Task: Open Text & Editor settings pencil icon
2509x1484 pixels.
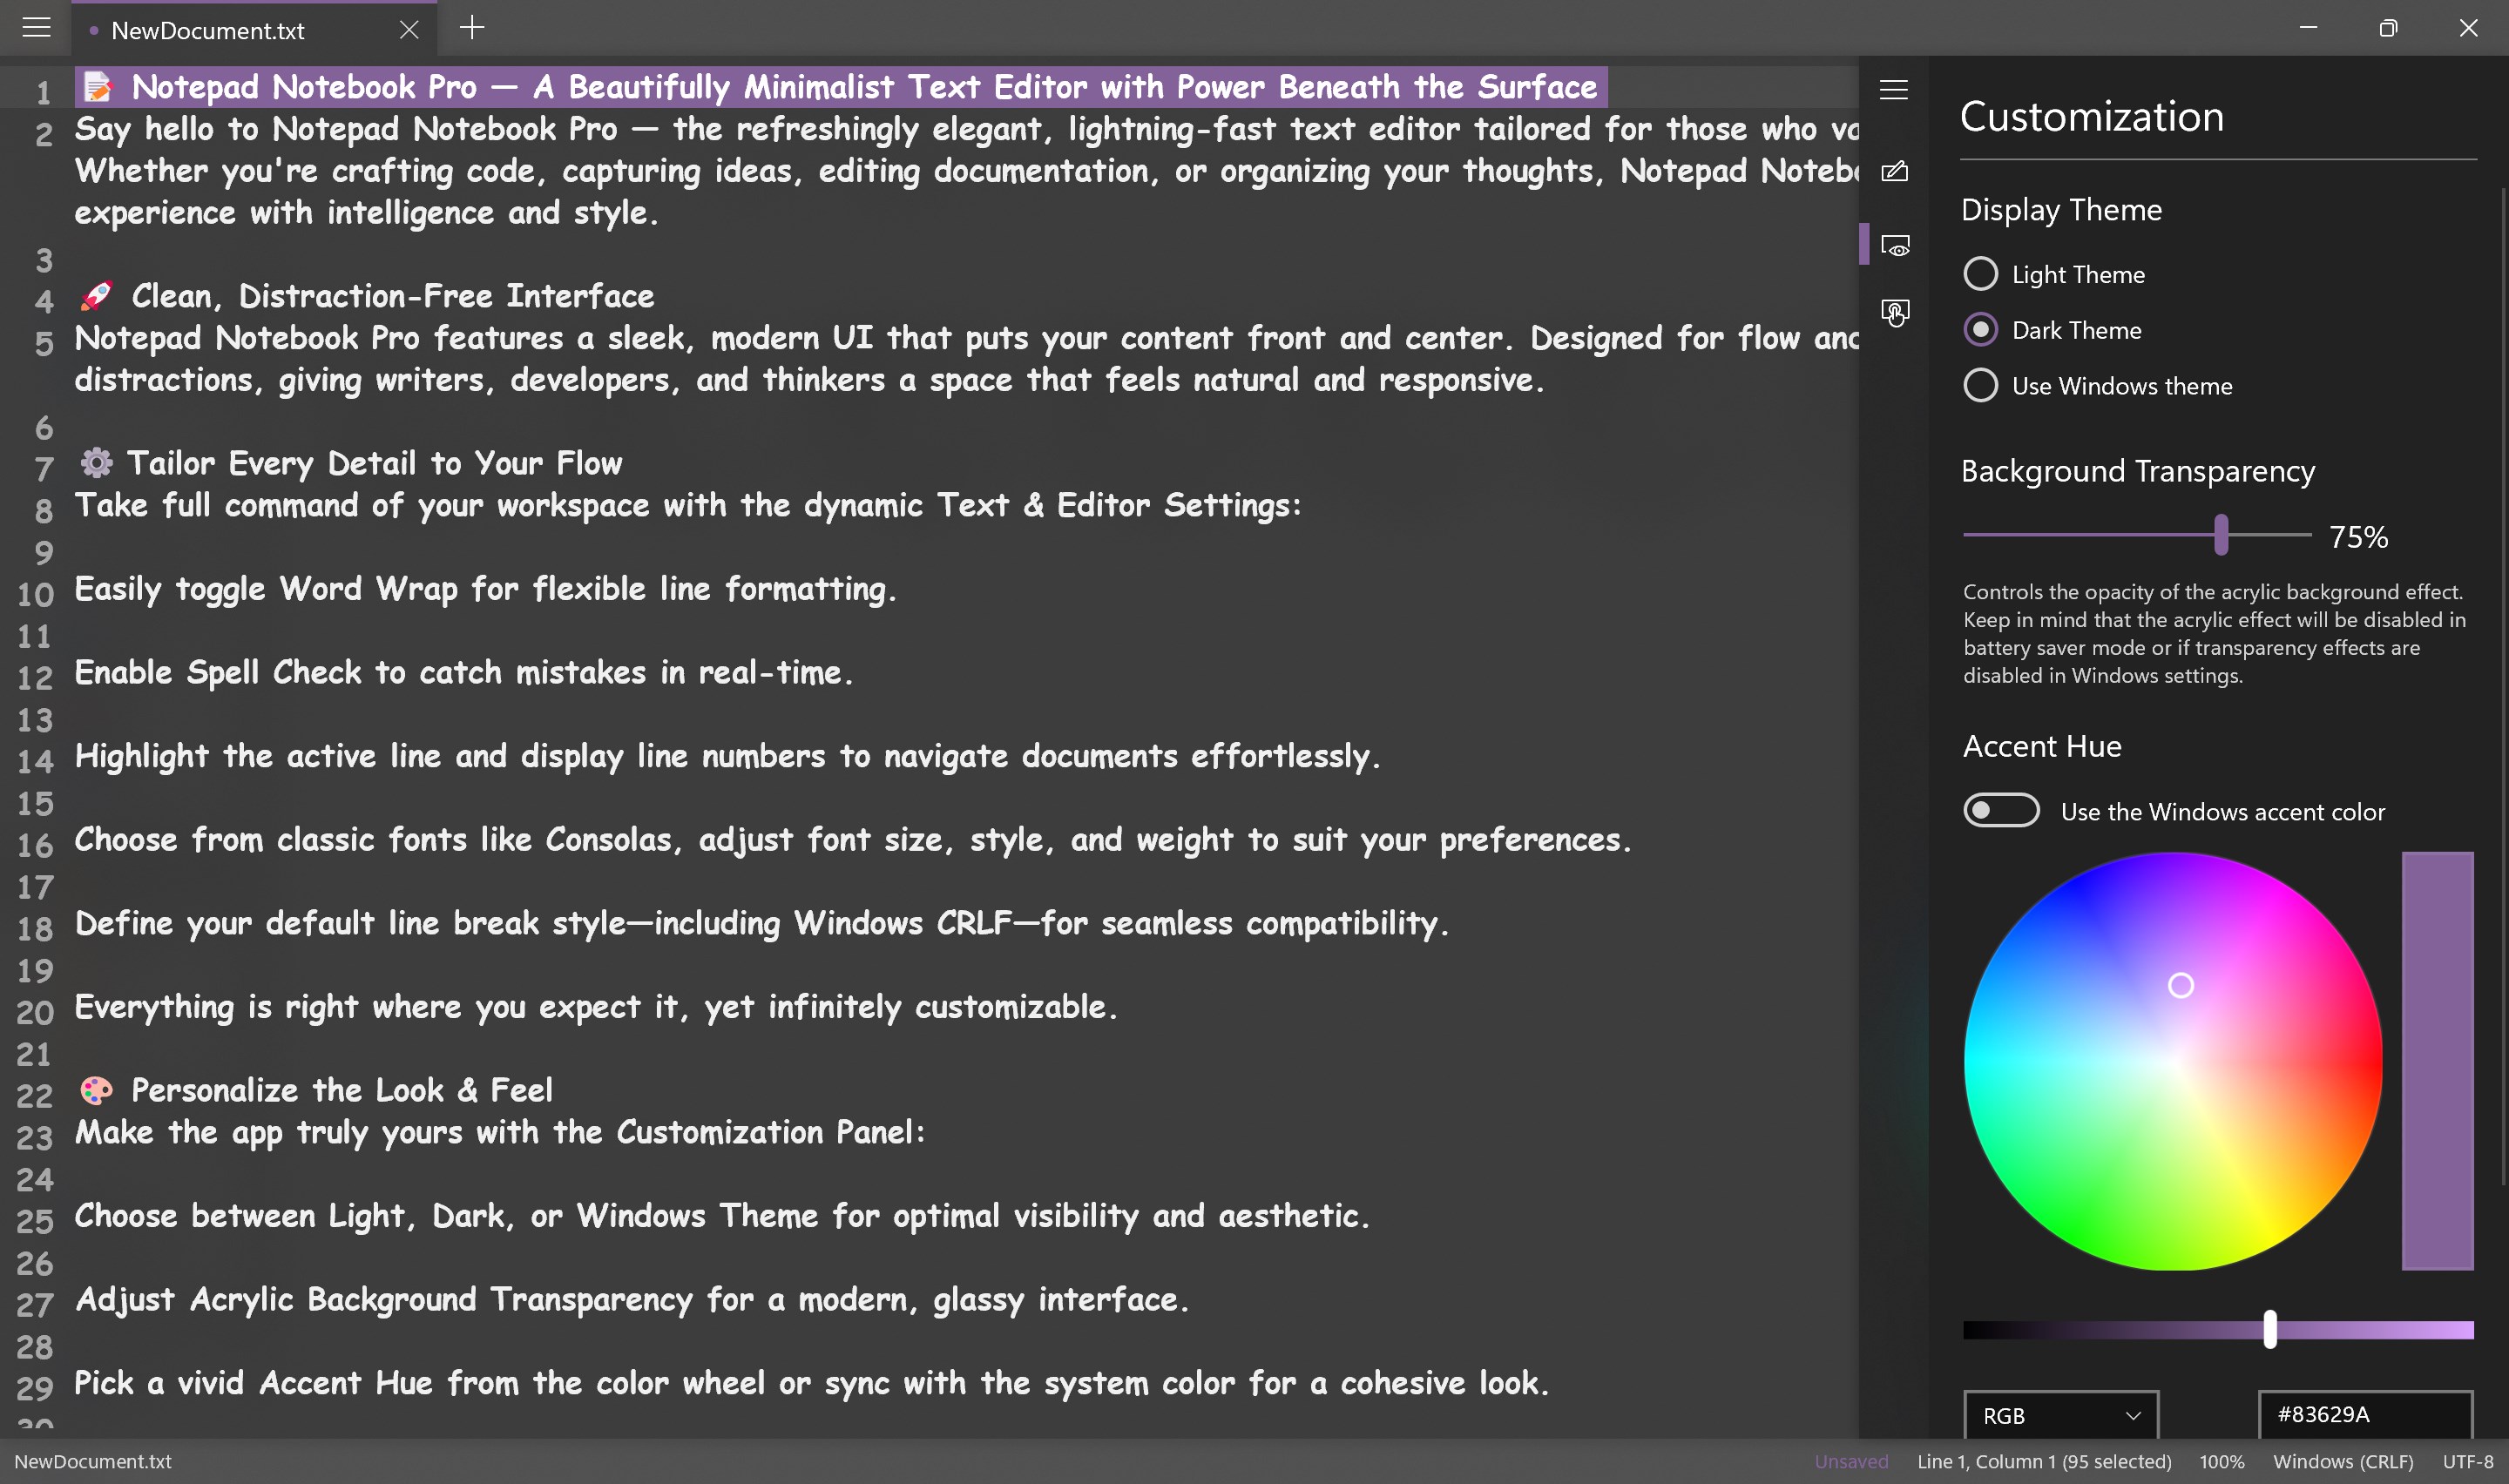Action: click(x=1894, y=172)
